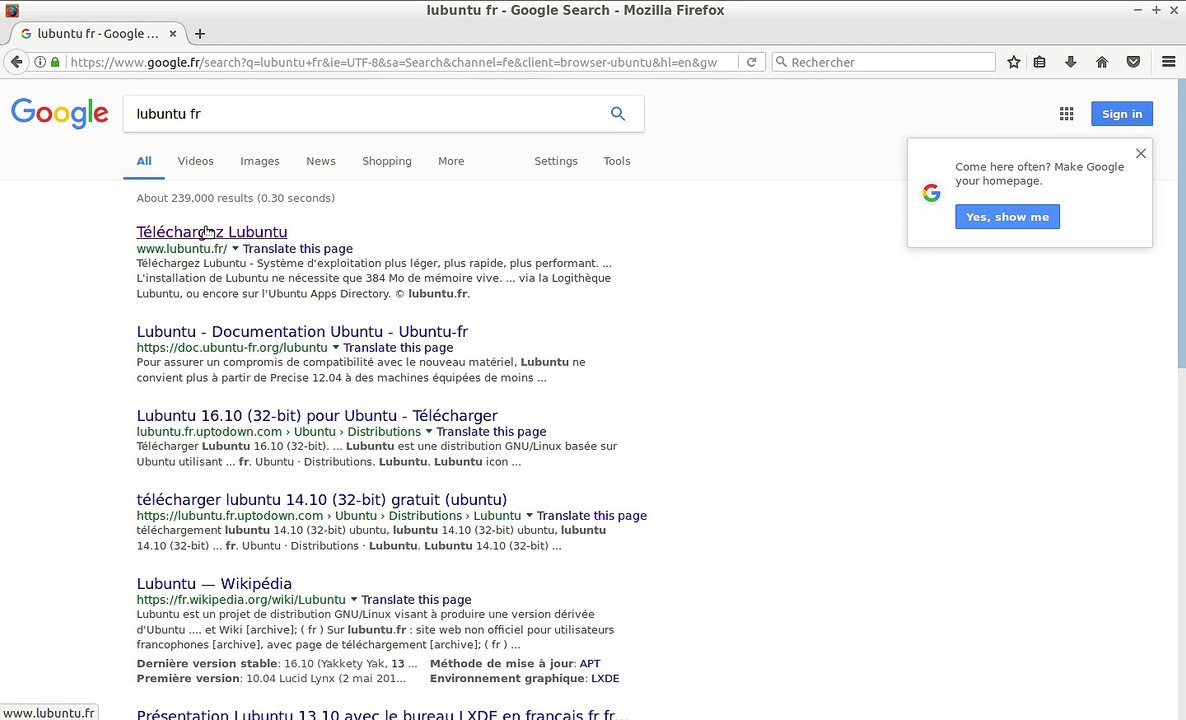The image size is (1186, 720).
Task: Translate this page for Lubuntu 16.10 result
Action: pyautogui.click(x=491, y=431)
